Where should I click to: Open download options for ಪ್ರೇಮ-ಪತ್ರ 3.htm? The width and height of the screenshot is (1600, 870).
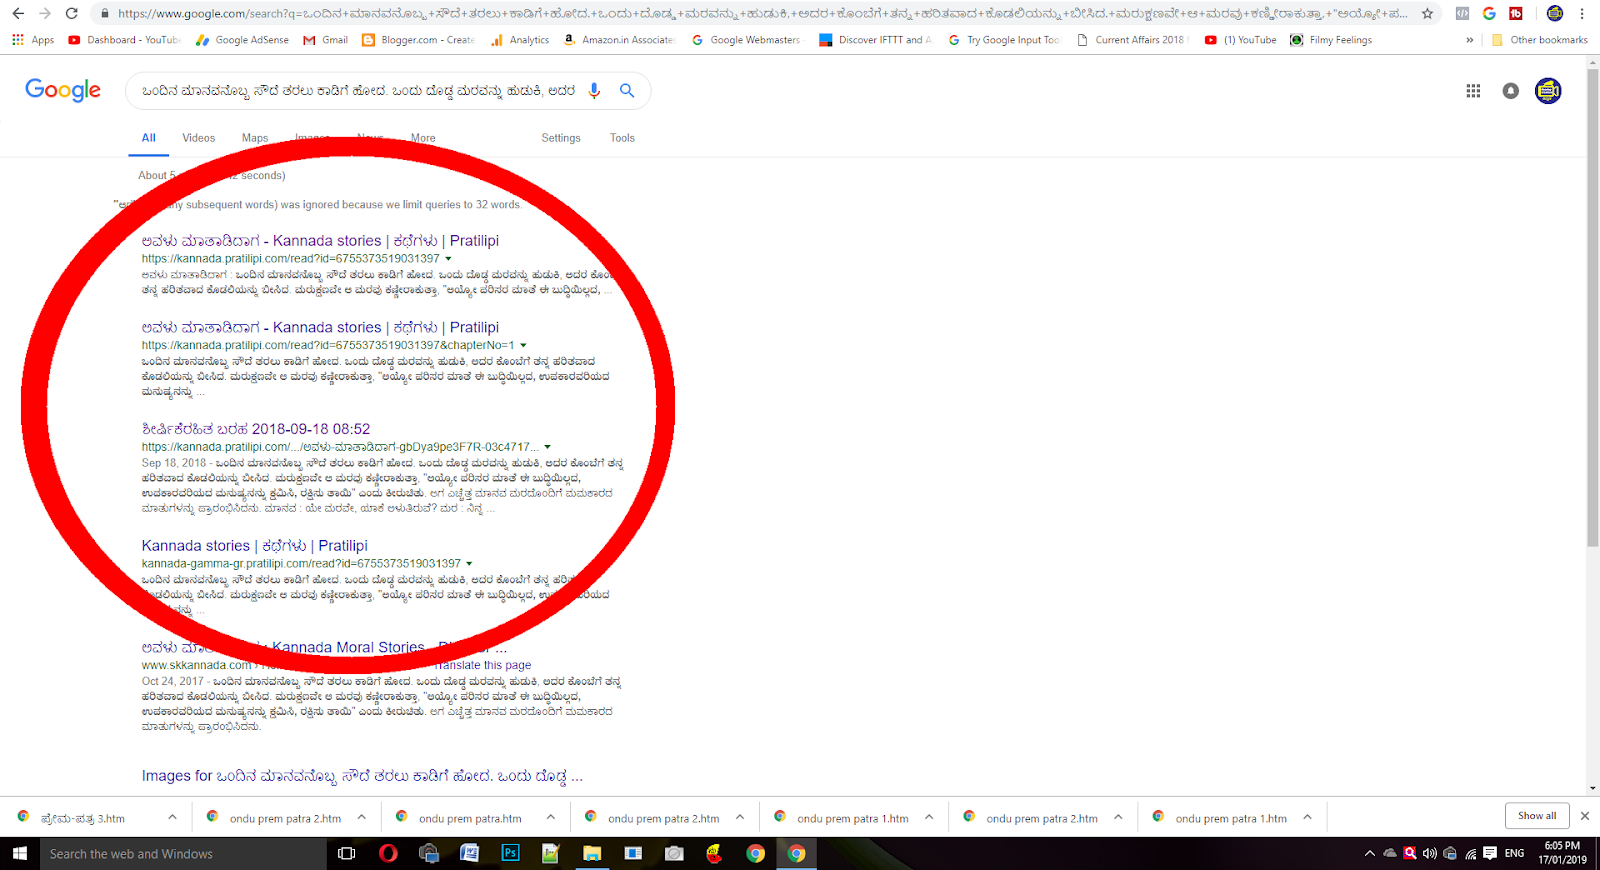point(172,818)
